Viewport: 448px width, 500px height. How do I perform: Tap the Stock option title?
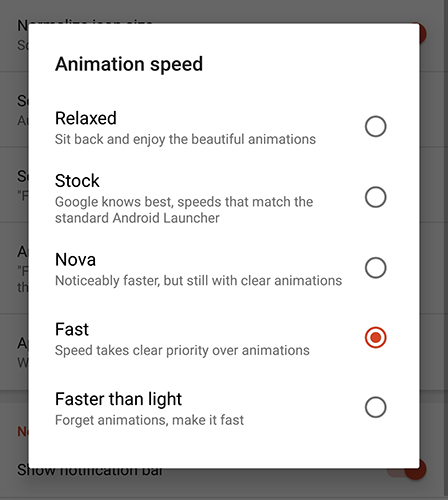tap(77, 181)
